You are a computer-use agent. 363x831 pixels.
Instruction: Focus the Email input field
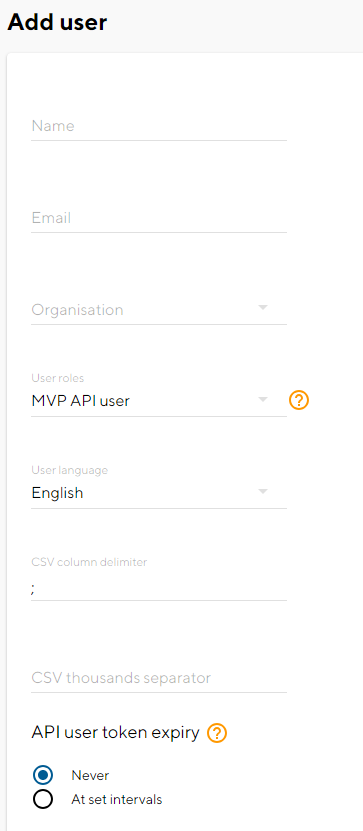[x=159, y=218]
